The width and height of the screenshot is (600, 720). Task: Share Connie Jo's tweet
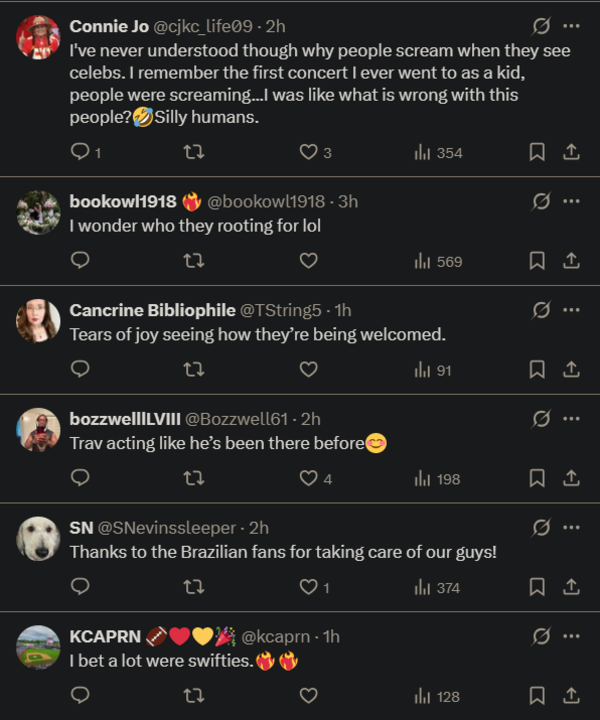point(571,152)
